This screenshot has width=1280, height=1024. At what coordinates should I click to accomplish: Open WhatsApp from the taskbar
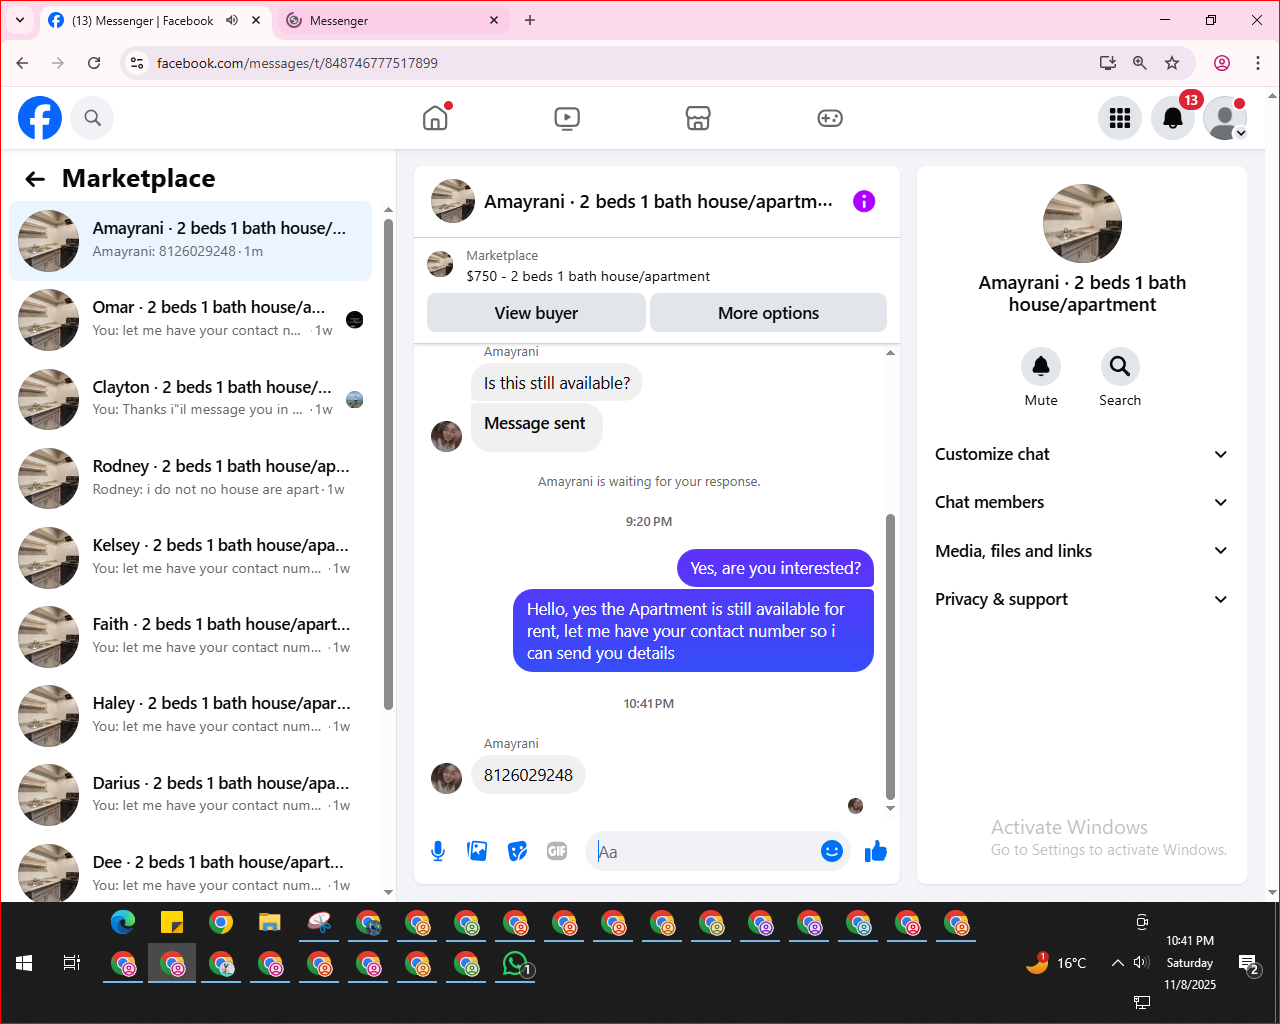coord(516,964)
